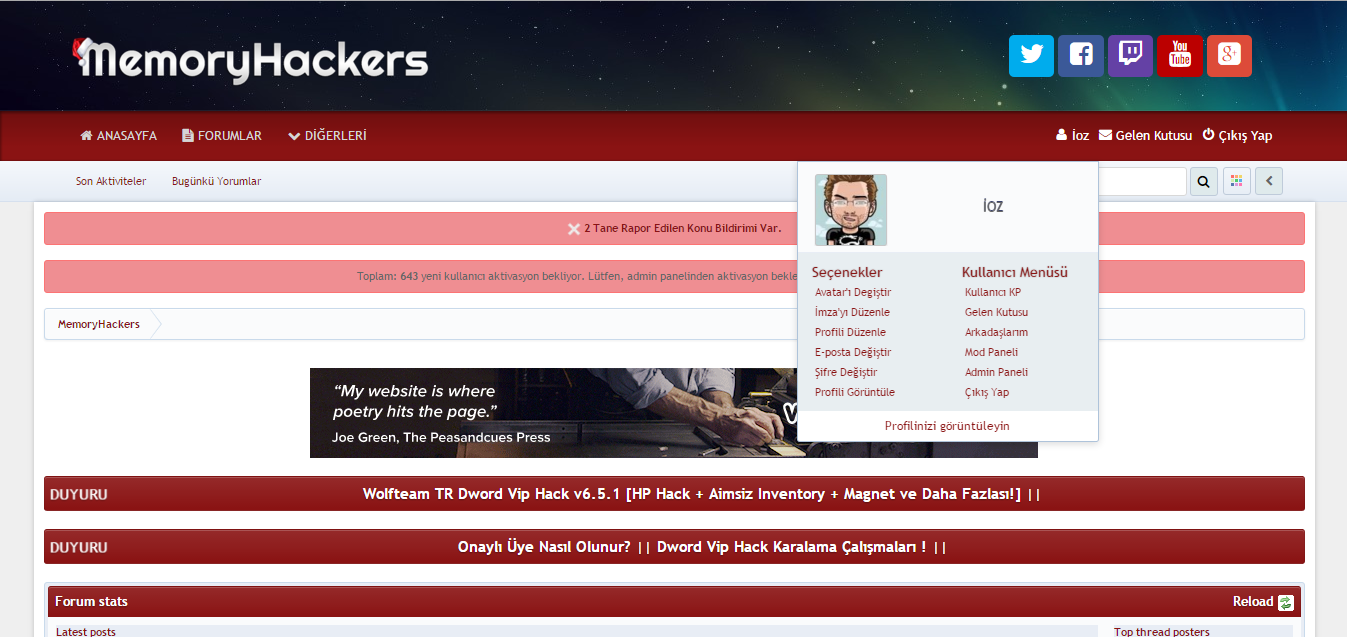The width and height of the screenshot is (1347, 637).
Task: Open Dword Vip Hack Karalama Çalışmaları announcement
Action: [792, 547]
